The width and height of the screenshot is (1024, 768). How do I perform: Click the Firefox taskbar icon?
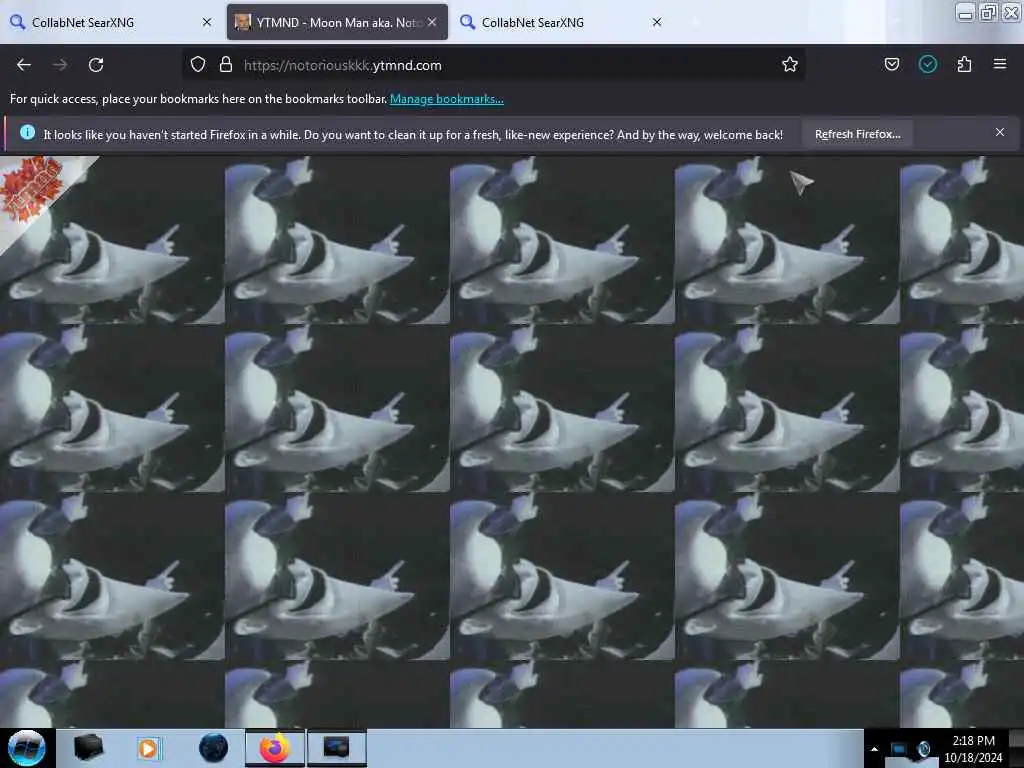[275, 748]
